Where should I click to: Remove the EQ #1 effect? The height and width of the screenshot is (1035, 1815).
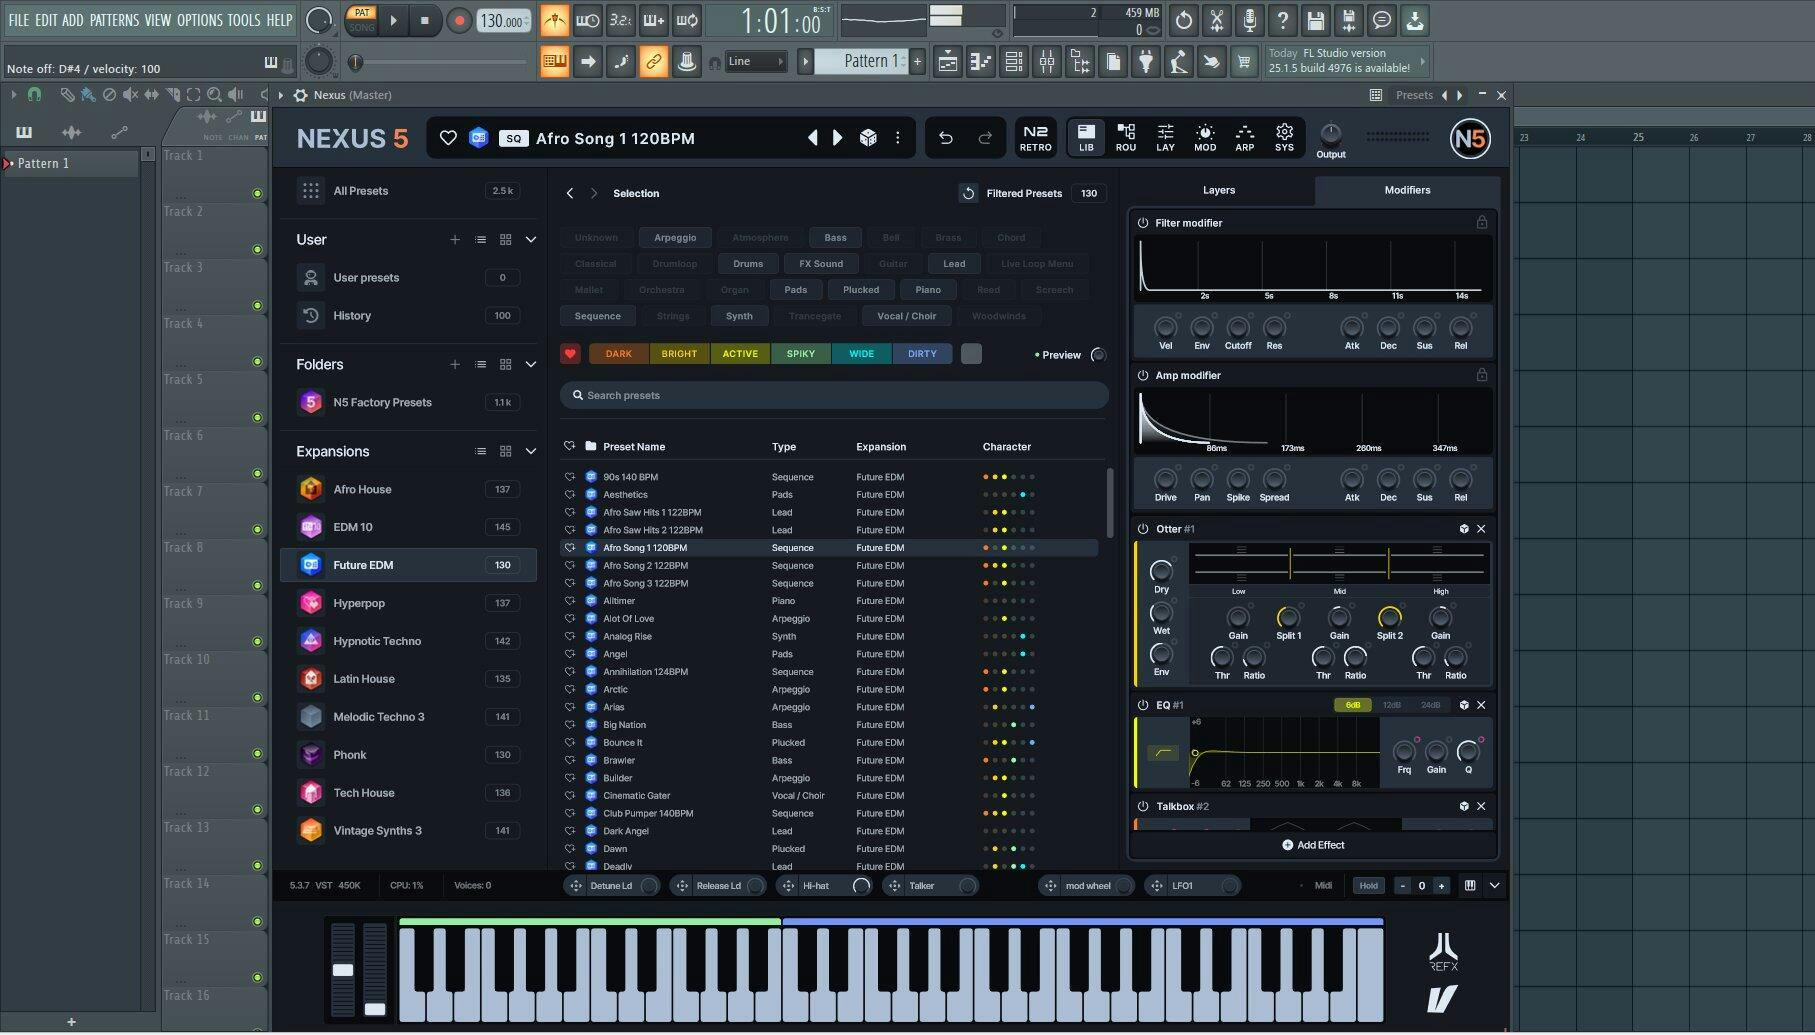[x=1481, y=705]
